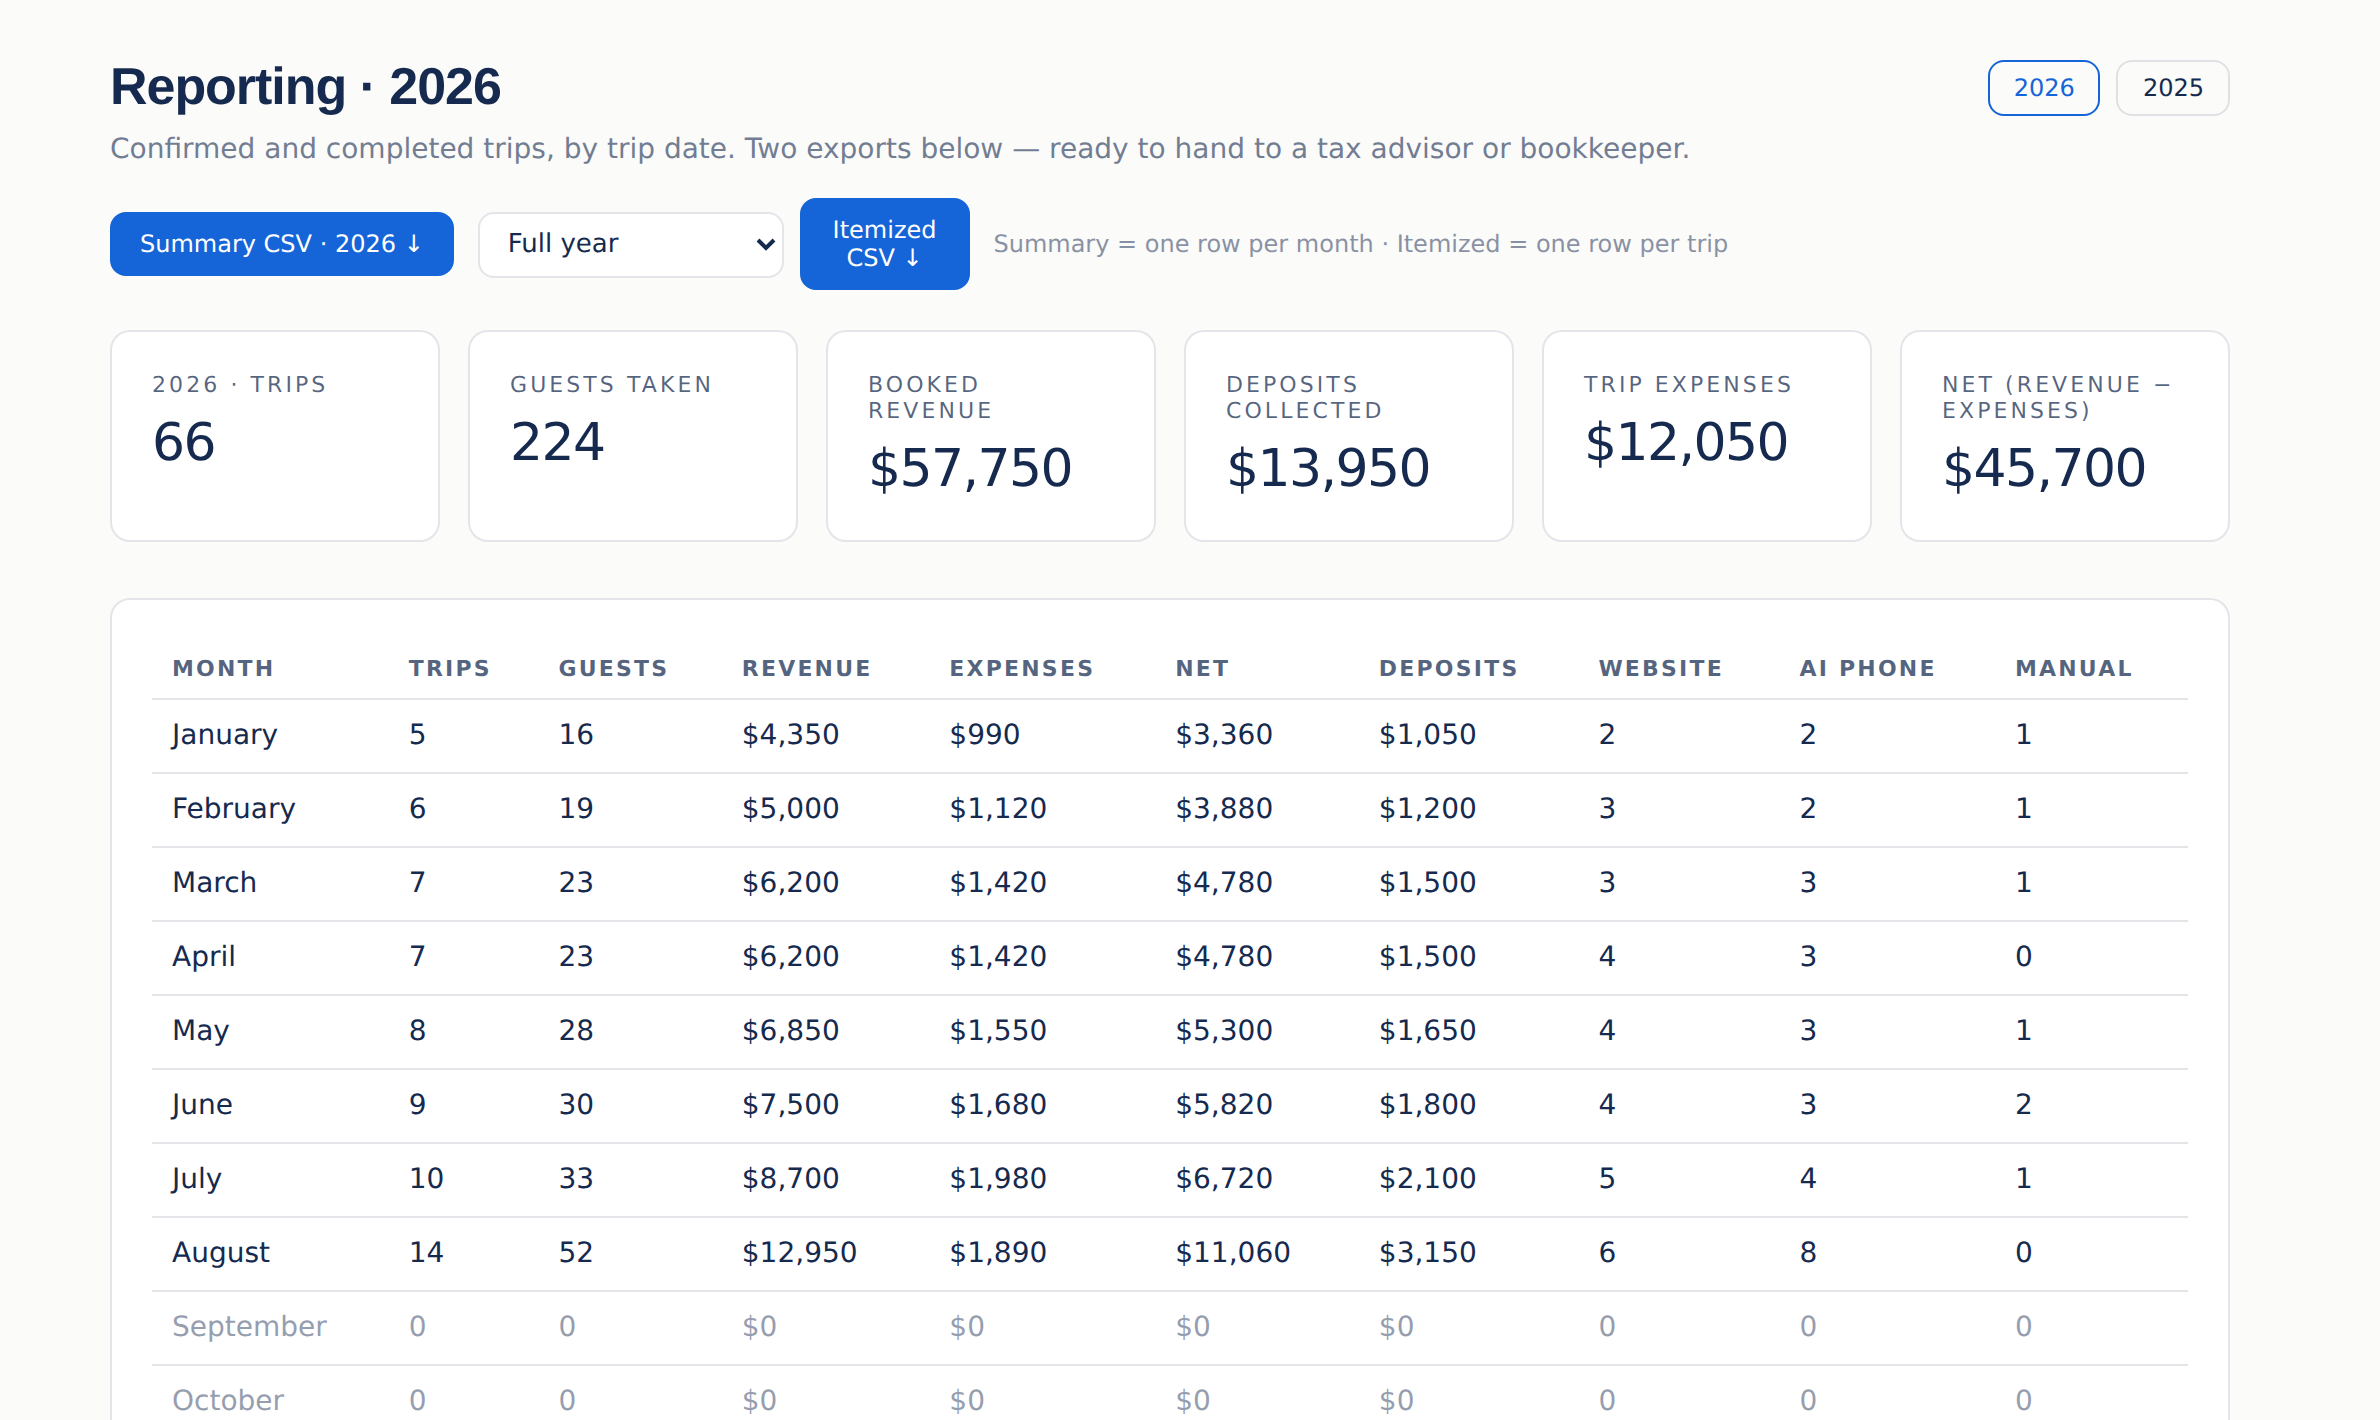Click August net value $11,060
This screenshot has height=1420, width=2380.
click(x=1233, y=1253)
